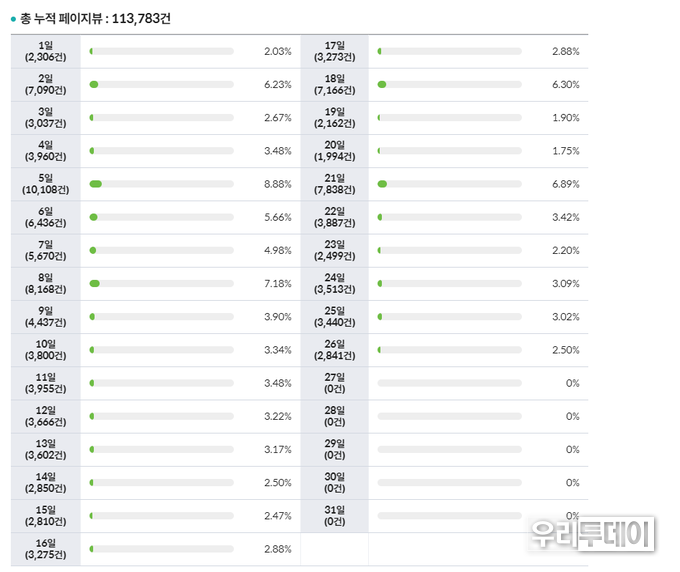Select the 16일 (3,275건) row label

tap(45, 548)
